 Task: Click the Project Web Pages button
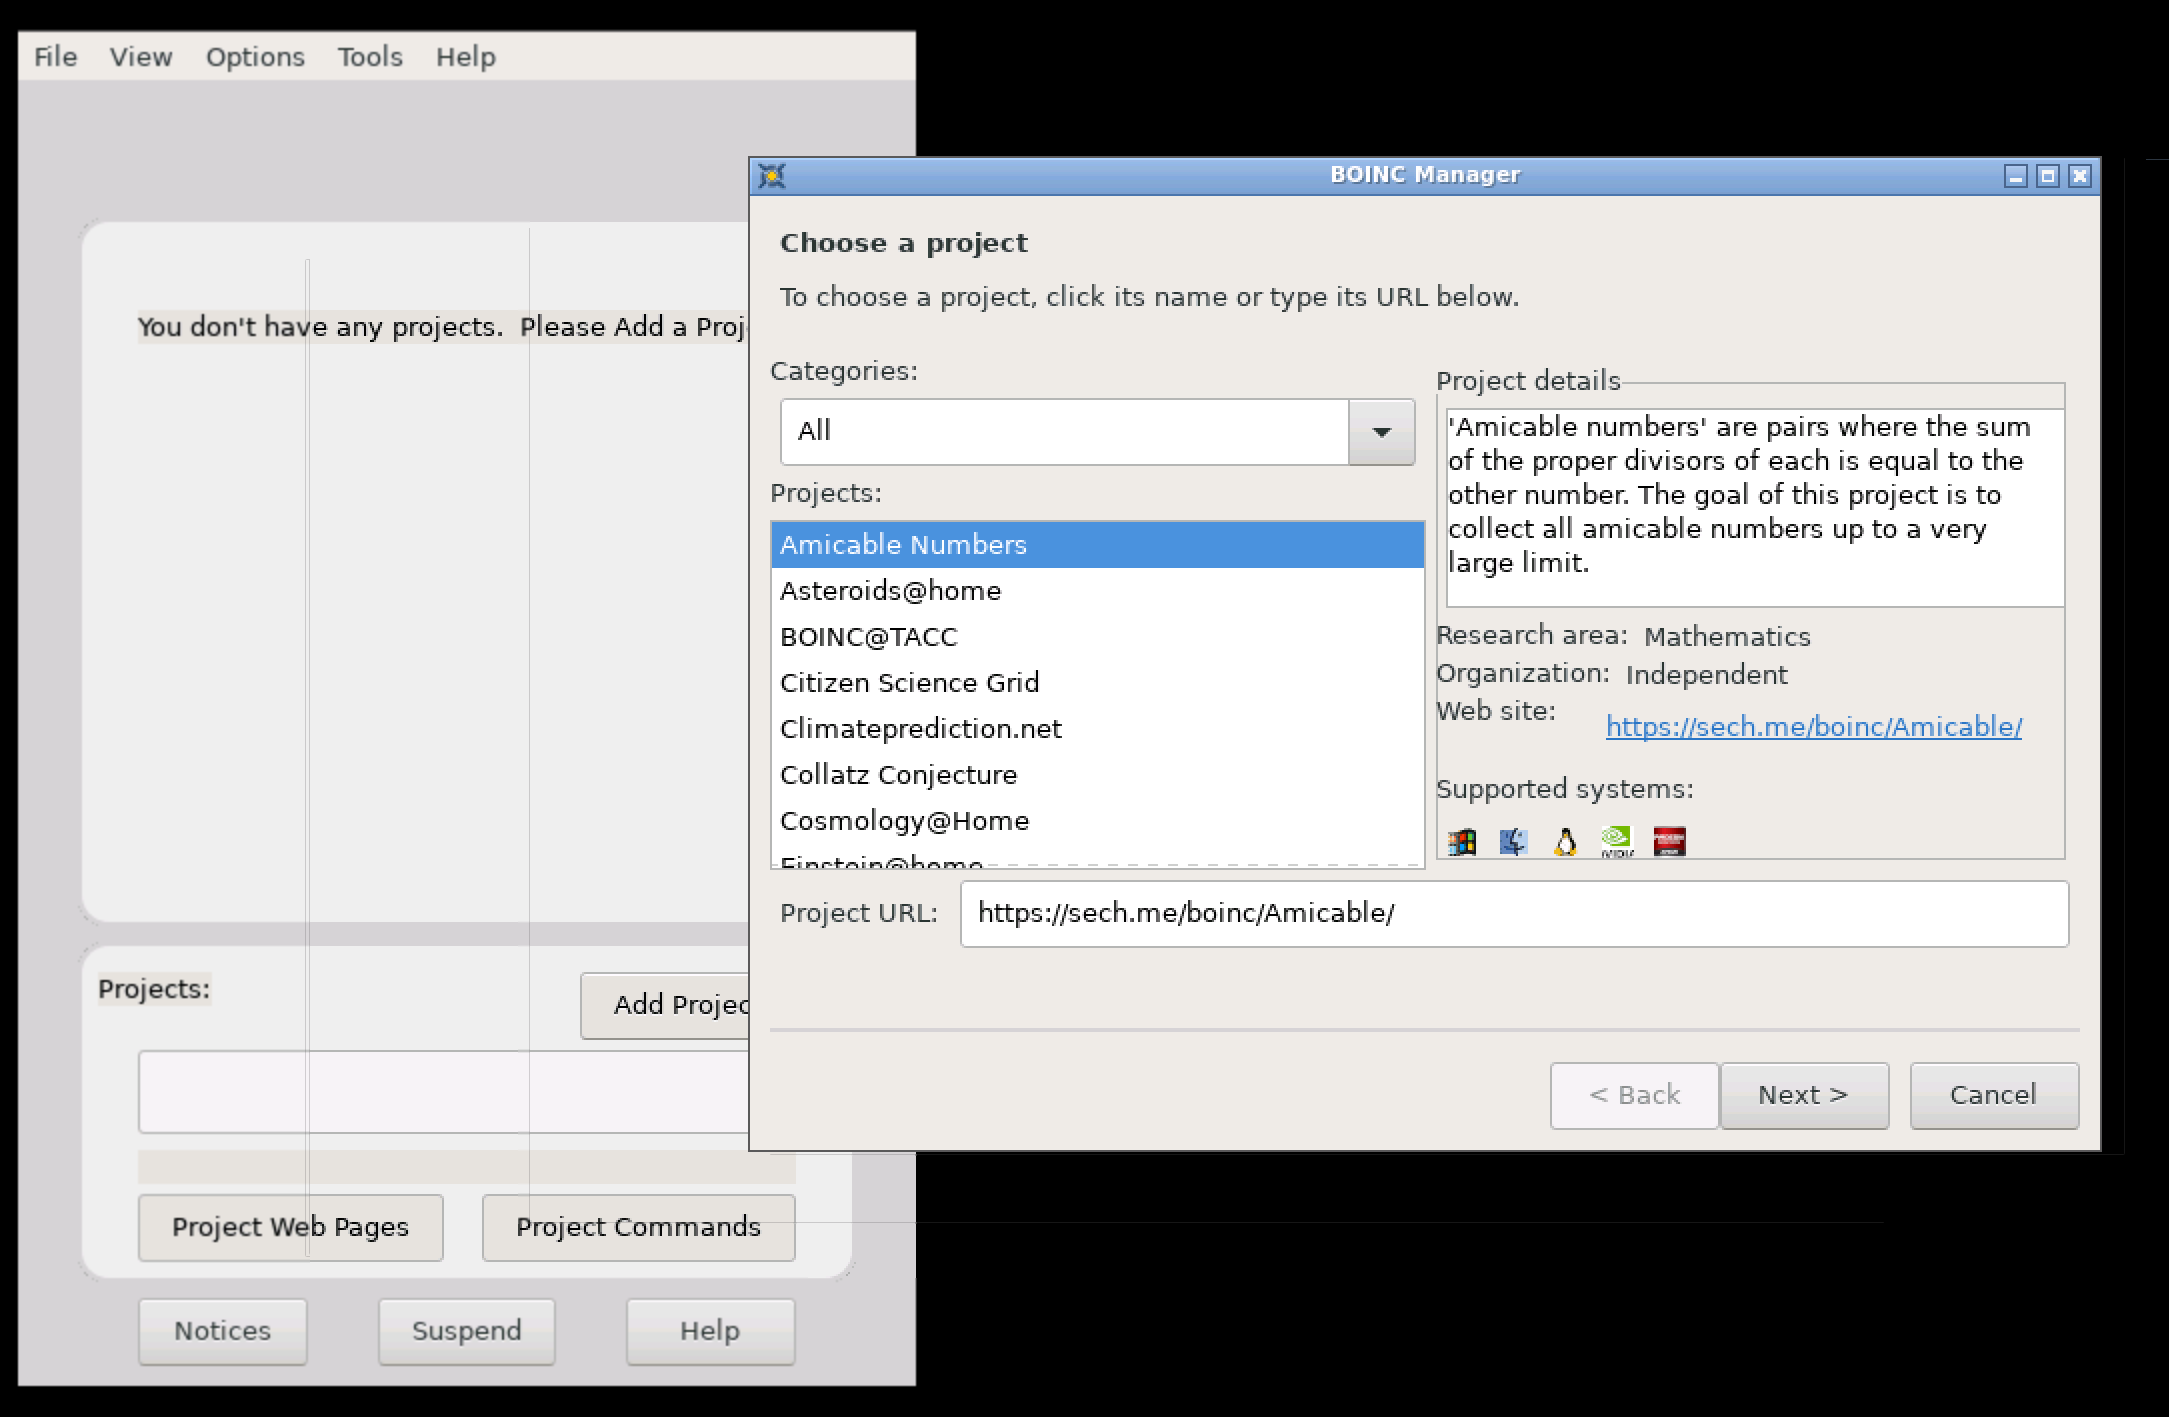click(290, 1227)
